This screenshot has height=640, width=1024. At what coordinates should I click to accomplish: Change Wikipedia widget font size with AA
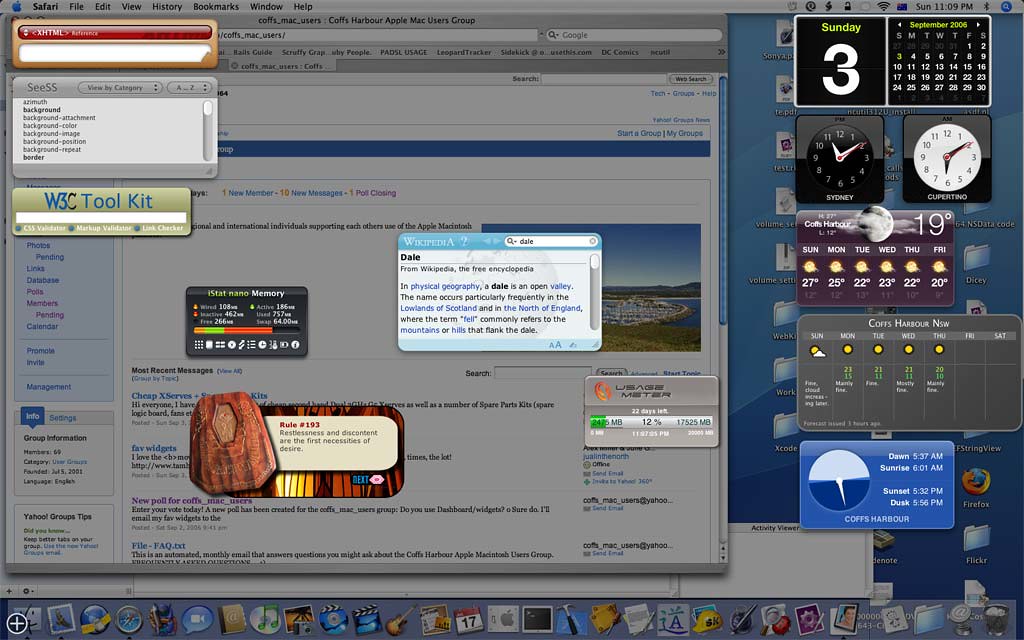554,345
